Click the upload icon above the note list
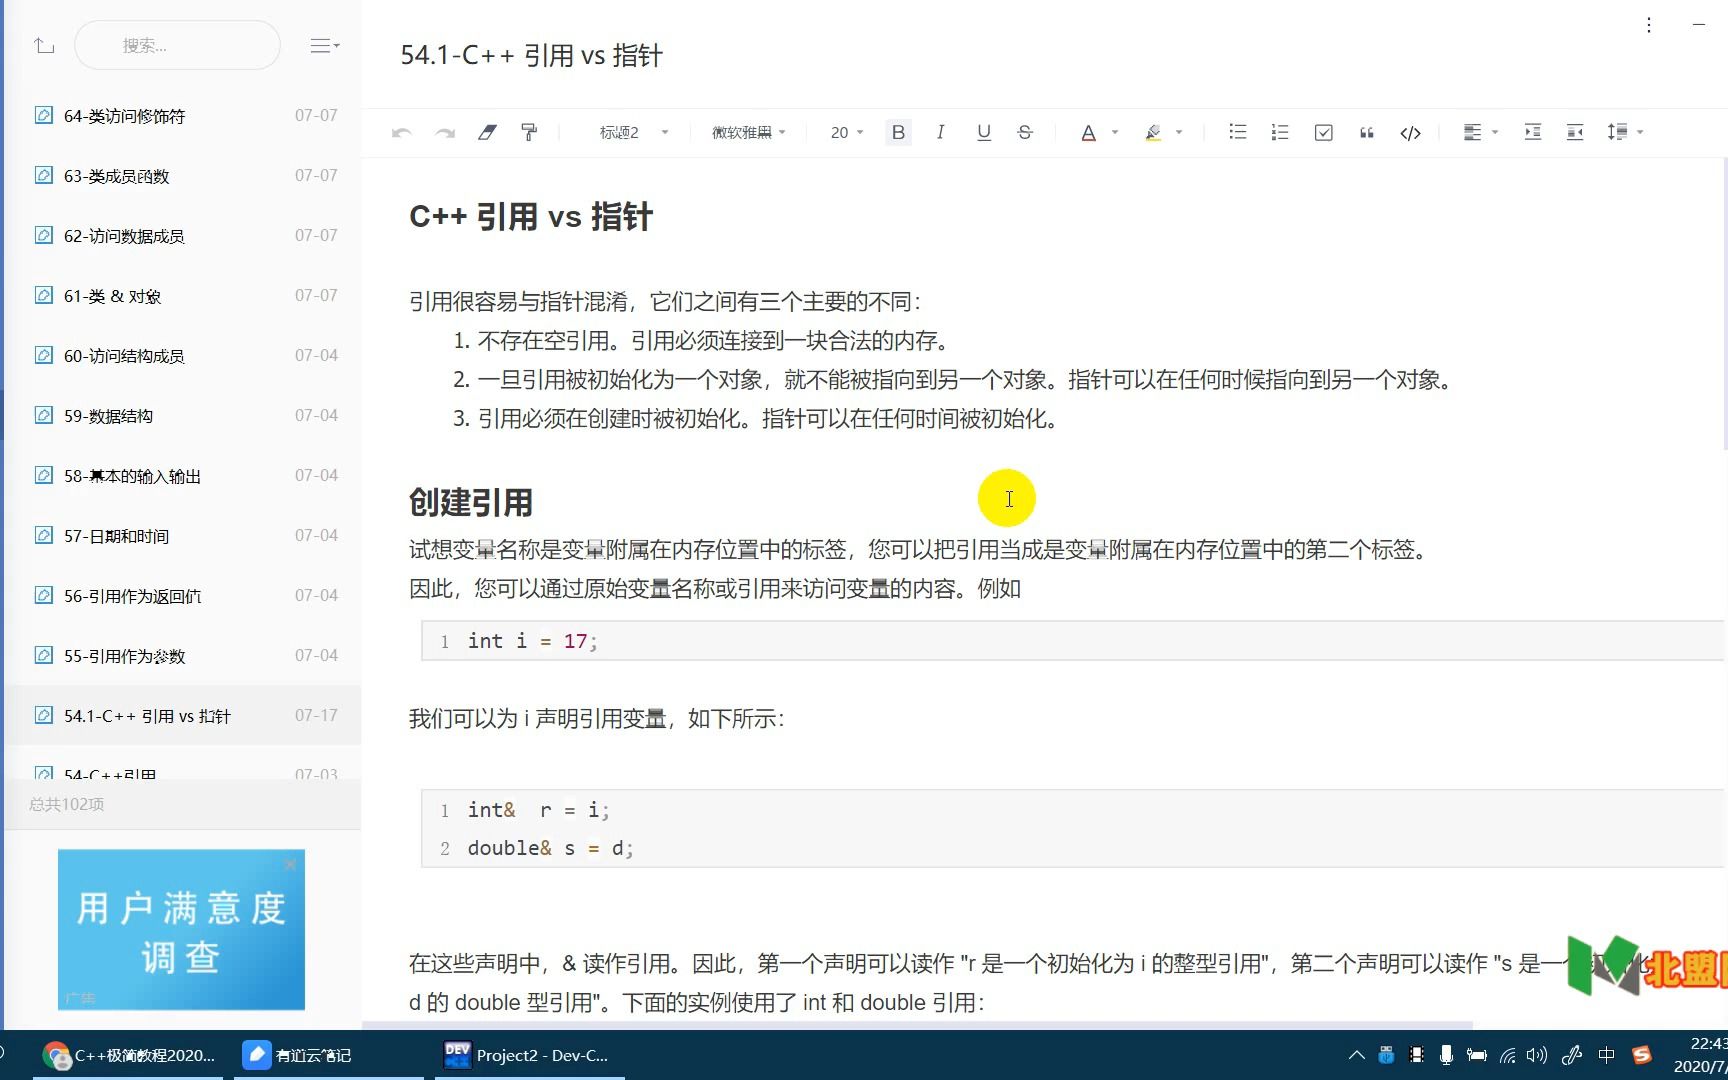 44,45
